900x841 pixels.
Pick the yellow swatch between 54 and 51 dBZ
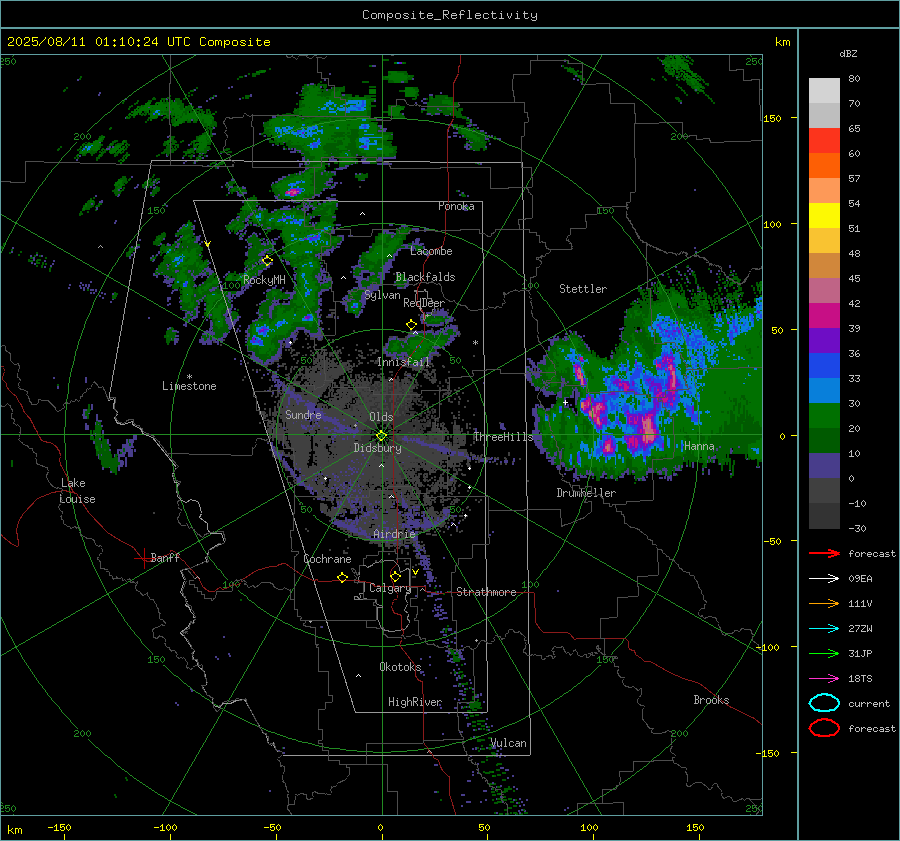pyautogui.click(x=824, y=216)
